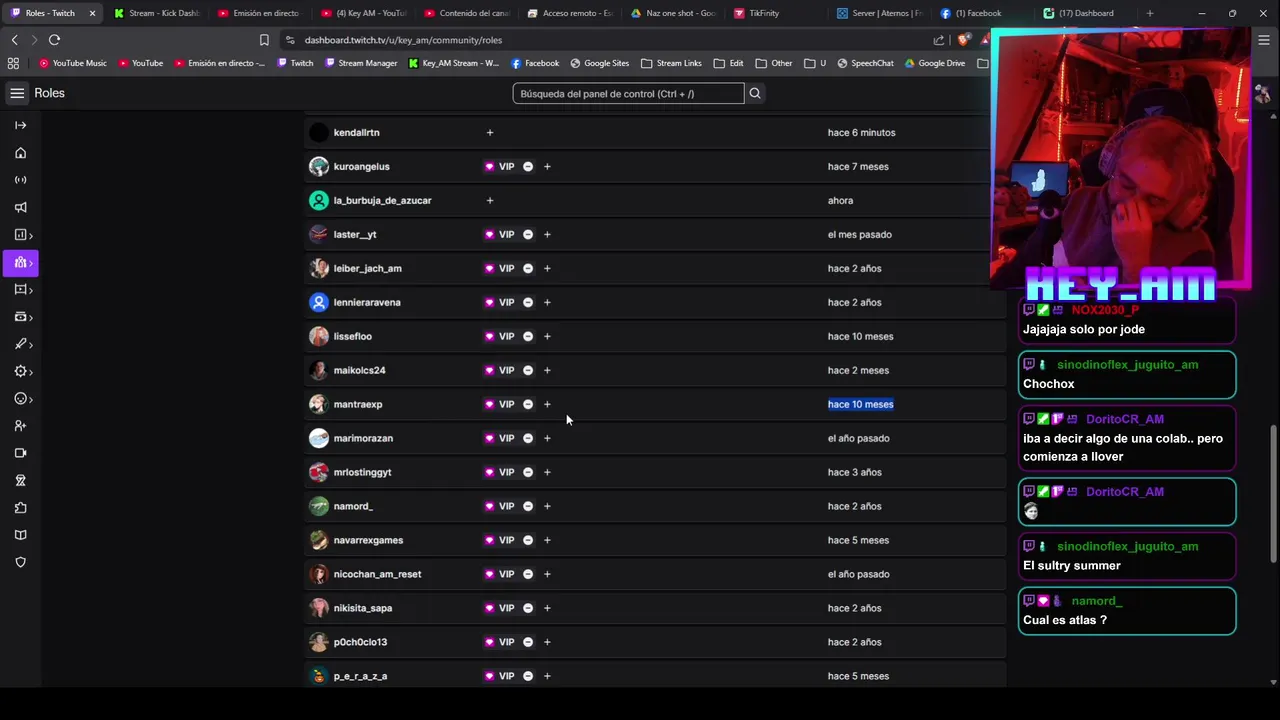Expand the Content section in sidebar
1280x720 pixels.
(20, 289)
